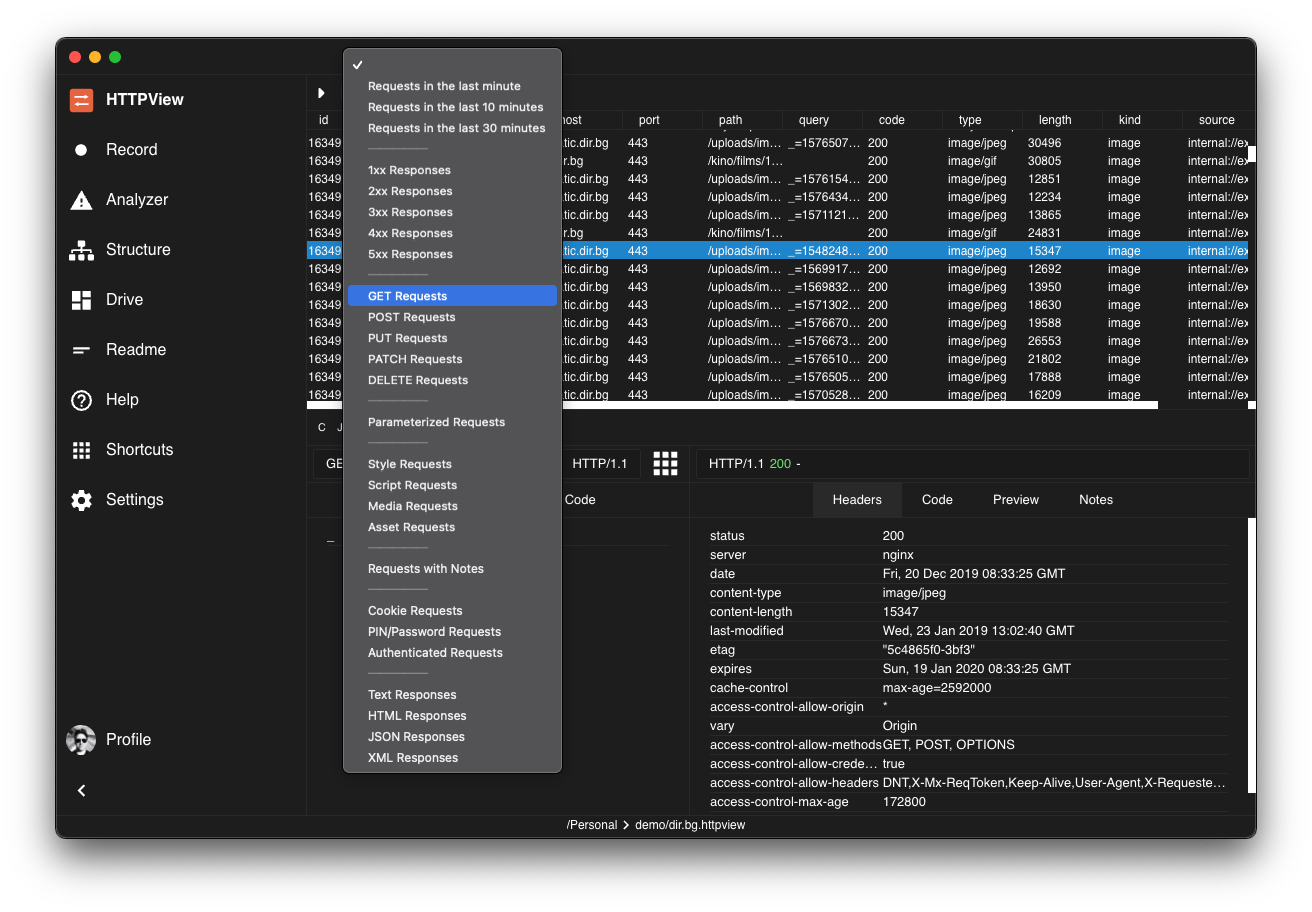
Task: Select PATCH Requests in the filter menu
Action: pyautogui.click(x=452, y=359)
